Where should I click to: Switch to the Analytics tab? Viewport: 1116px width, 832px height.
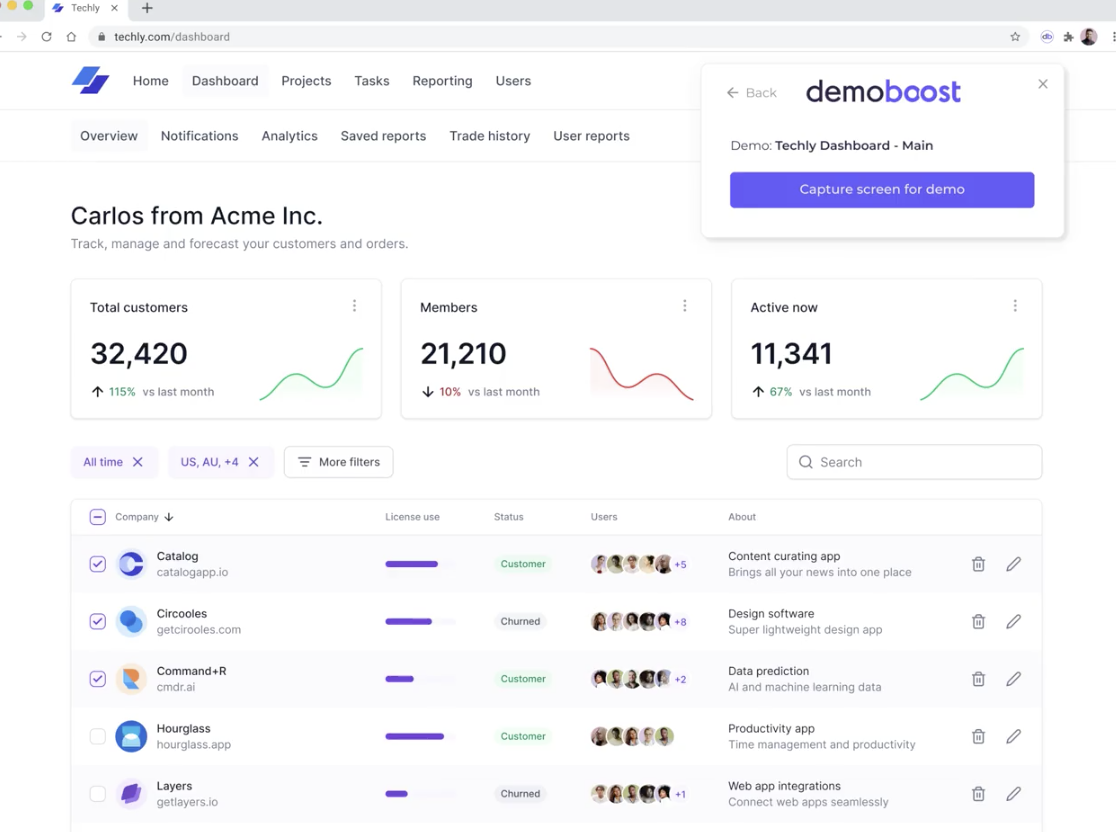point(290,136)
